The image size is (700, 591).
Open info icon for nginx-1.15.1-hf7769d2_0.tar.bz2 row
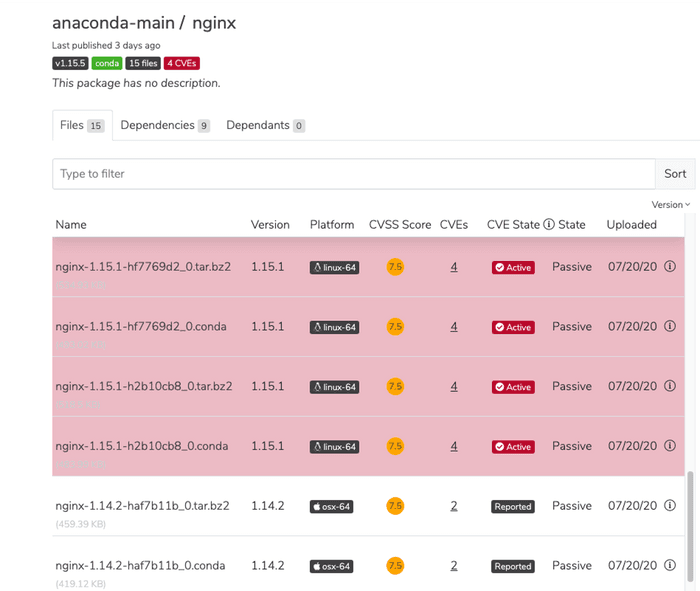(670, 266)
